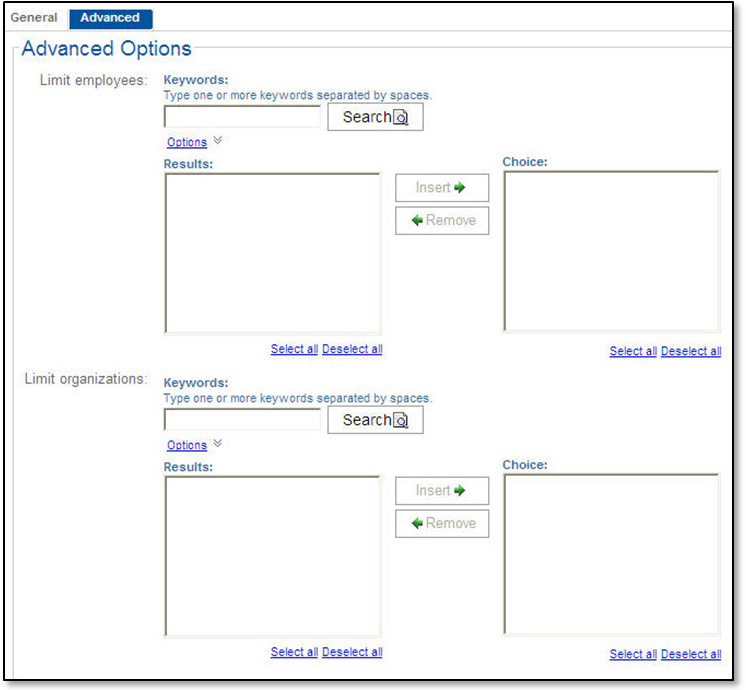Click Deselect all under organizations Choice list
This screenshot has height=690, width=746.
click(x=691, y=654)
